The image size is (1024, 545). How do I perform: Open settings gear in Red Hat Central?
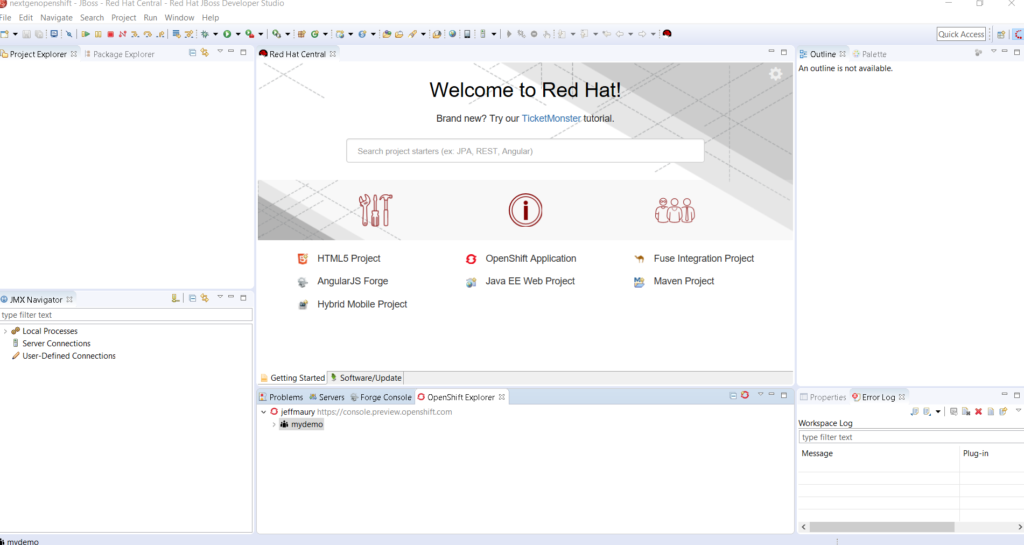(775, 74)
